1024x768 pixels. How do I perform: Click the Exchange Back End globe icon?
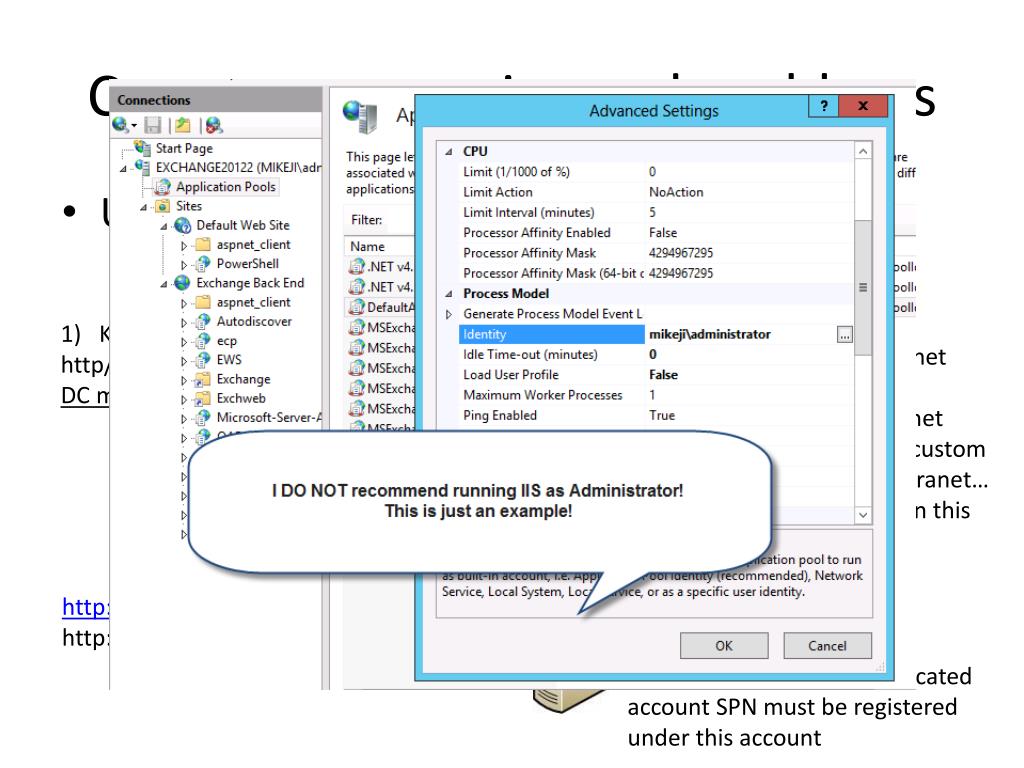click(x=183, y=283)
